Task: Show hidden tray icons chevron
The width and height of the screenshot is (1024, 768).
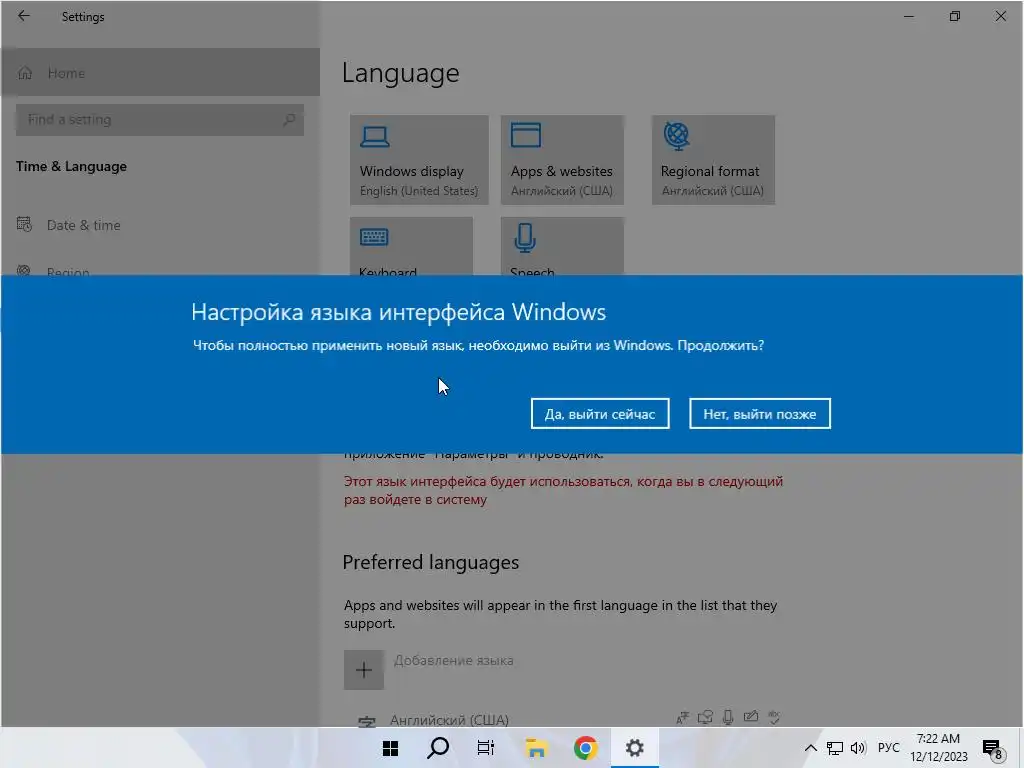Action: pos(810,748)
